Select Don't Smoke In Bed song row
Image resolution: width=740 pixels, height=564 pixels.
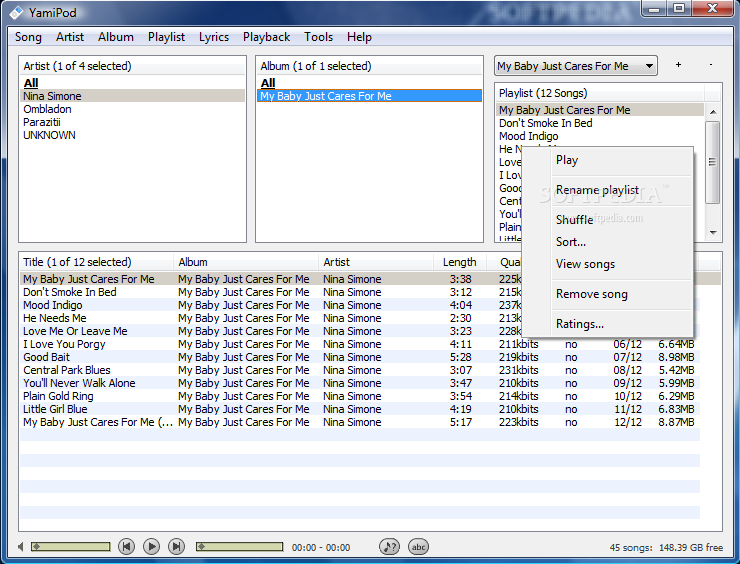(271, 292)
